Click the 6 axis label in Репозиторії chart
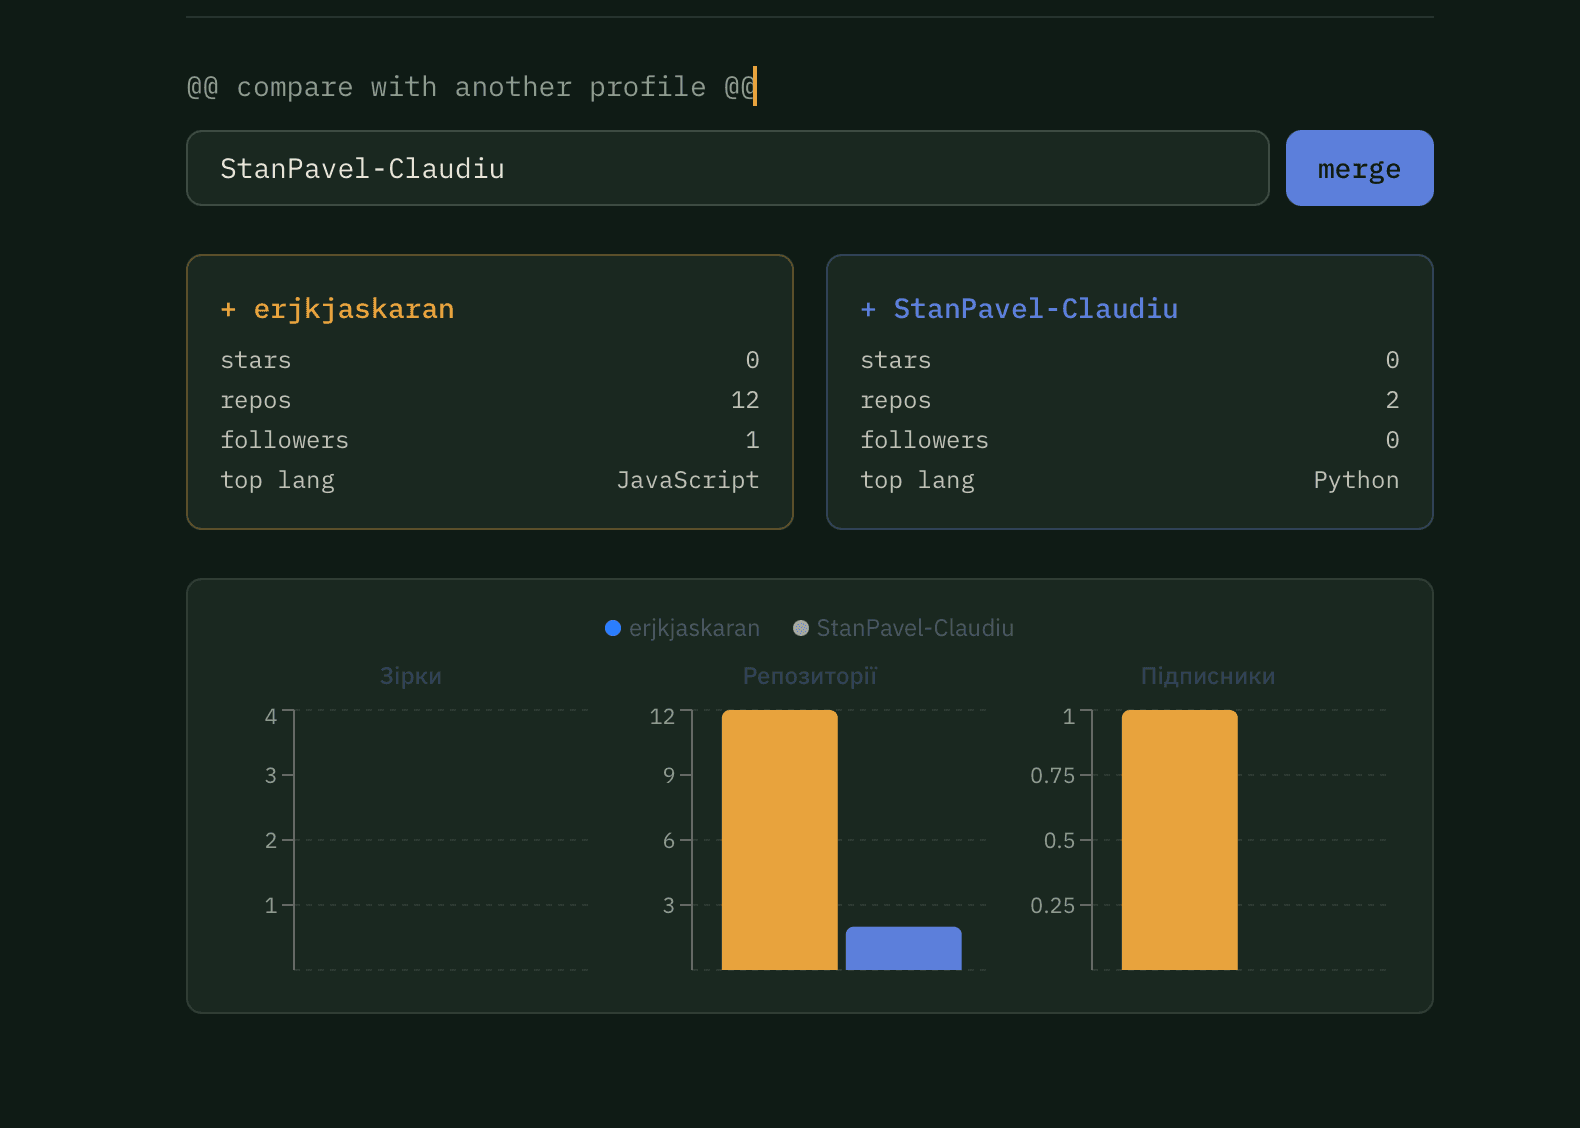The image size is (1580, 1128). tap(669, 840)
